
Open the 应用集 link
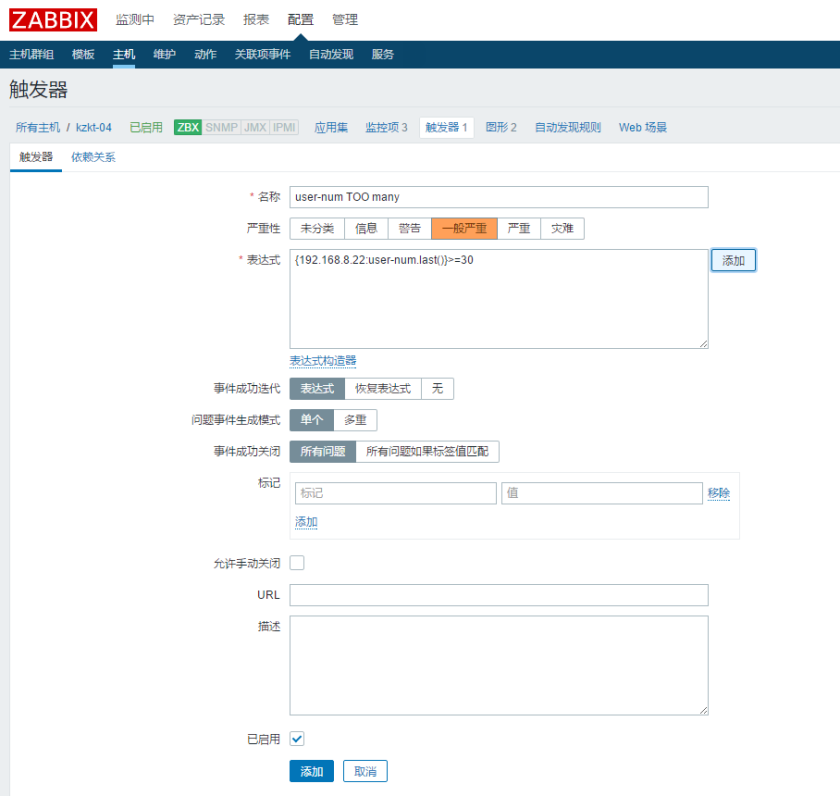[331, 127]
